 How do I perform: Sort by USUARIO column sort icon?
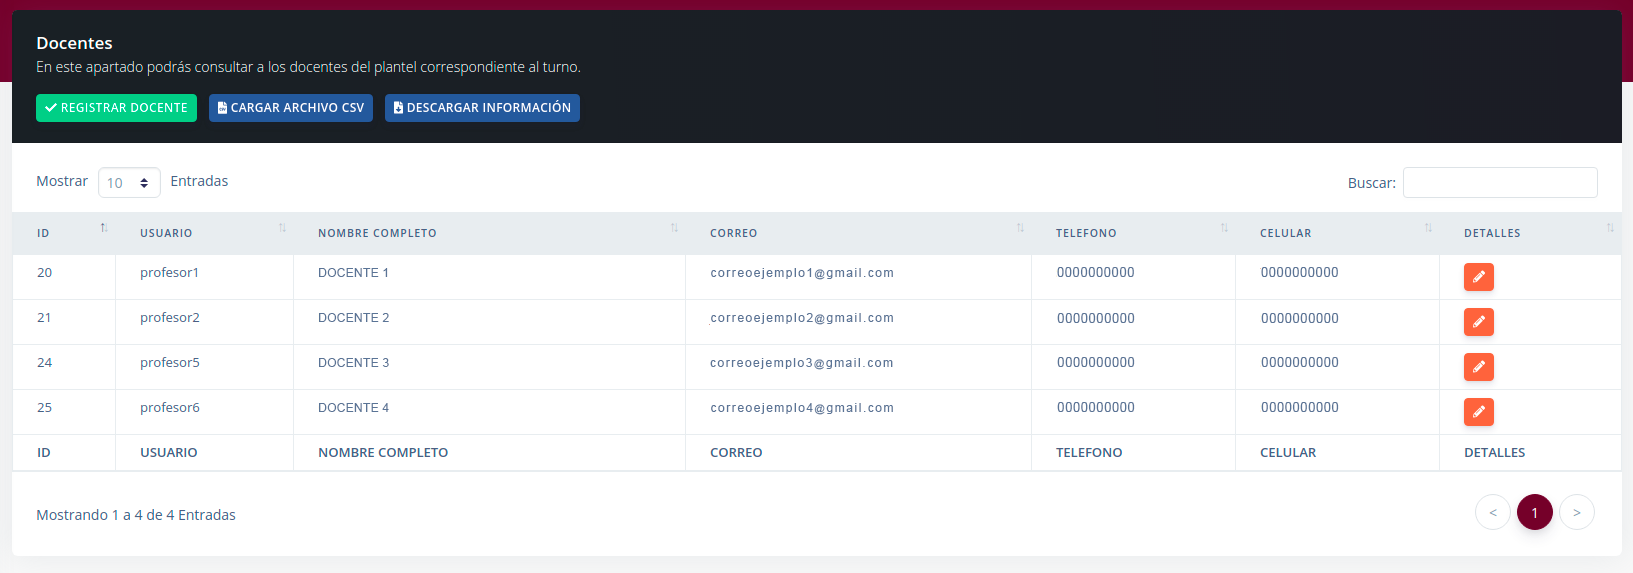click(282, 229)
